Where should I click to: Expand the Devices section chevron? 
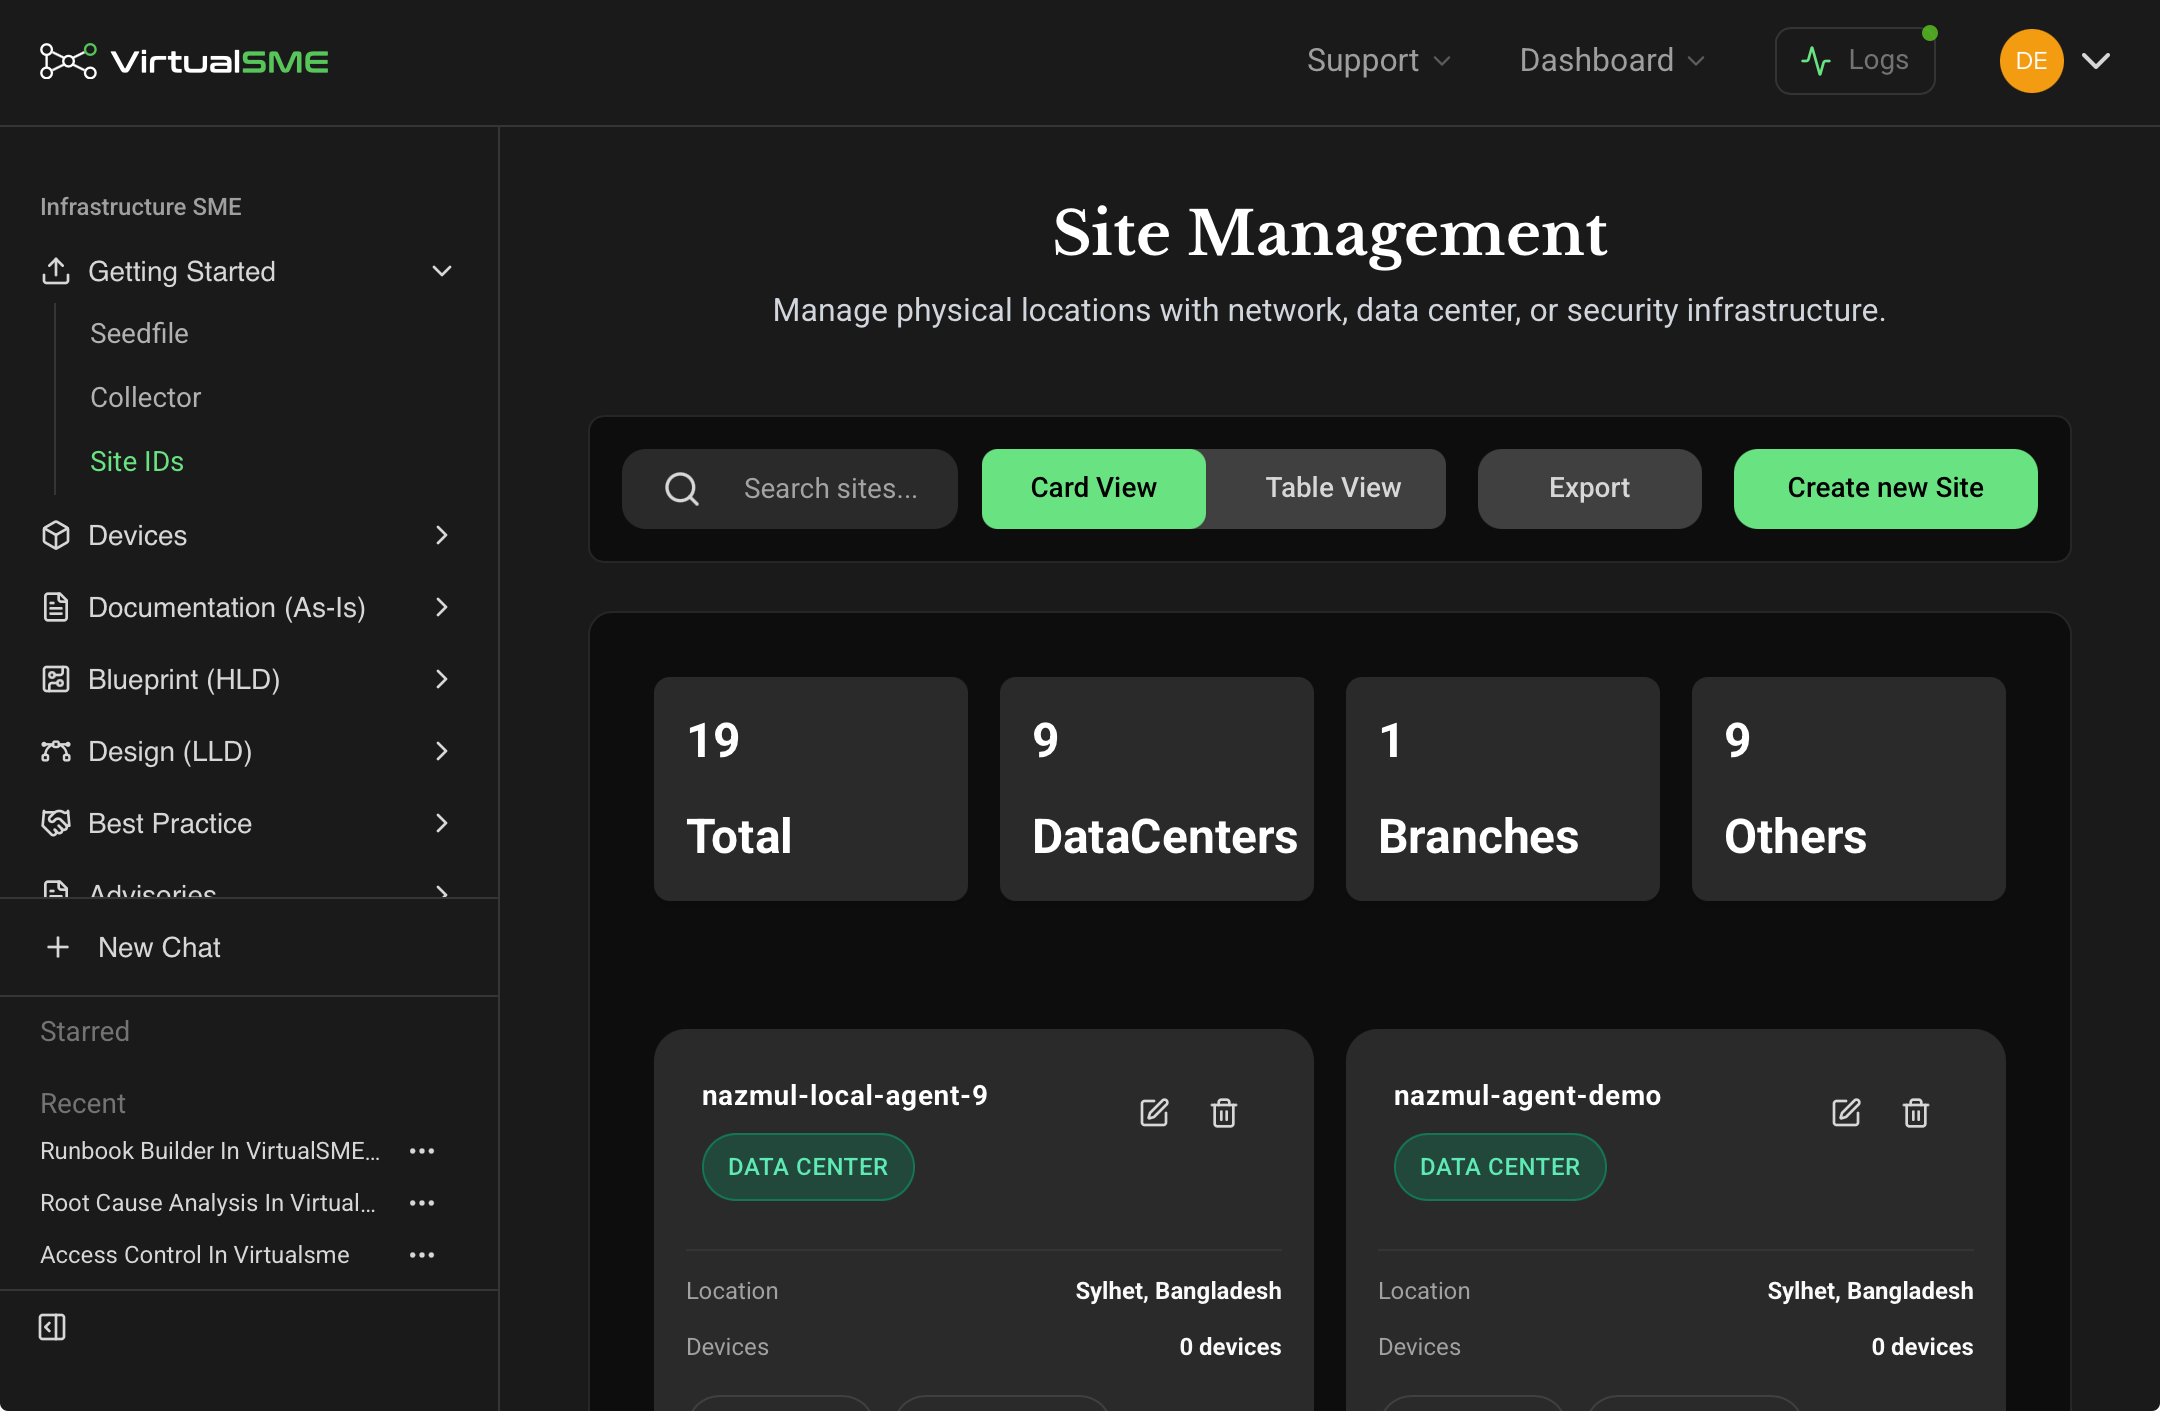click(442, 535)
